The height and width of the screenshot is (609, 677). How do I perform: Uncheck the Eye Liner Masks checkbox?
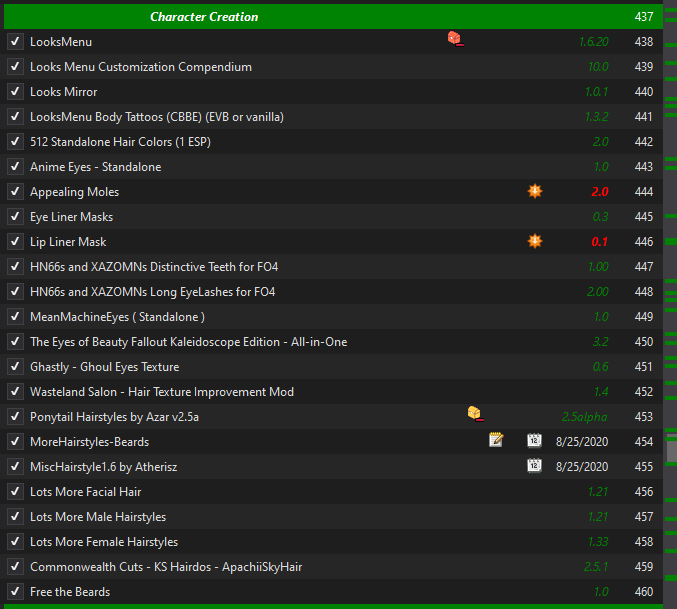15,217
